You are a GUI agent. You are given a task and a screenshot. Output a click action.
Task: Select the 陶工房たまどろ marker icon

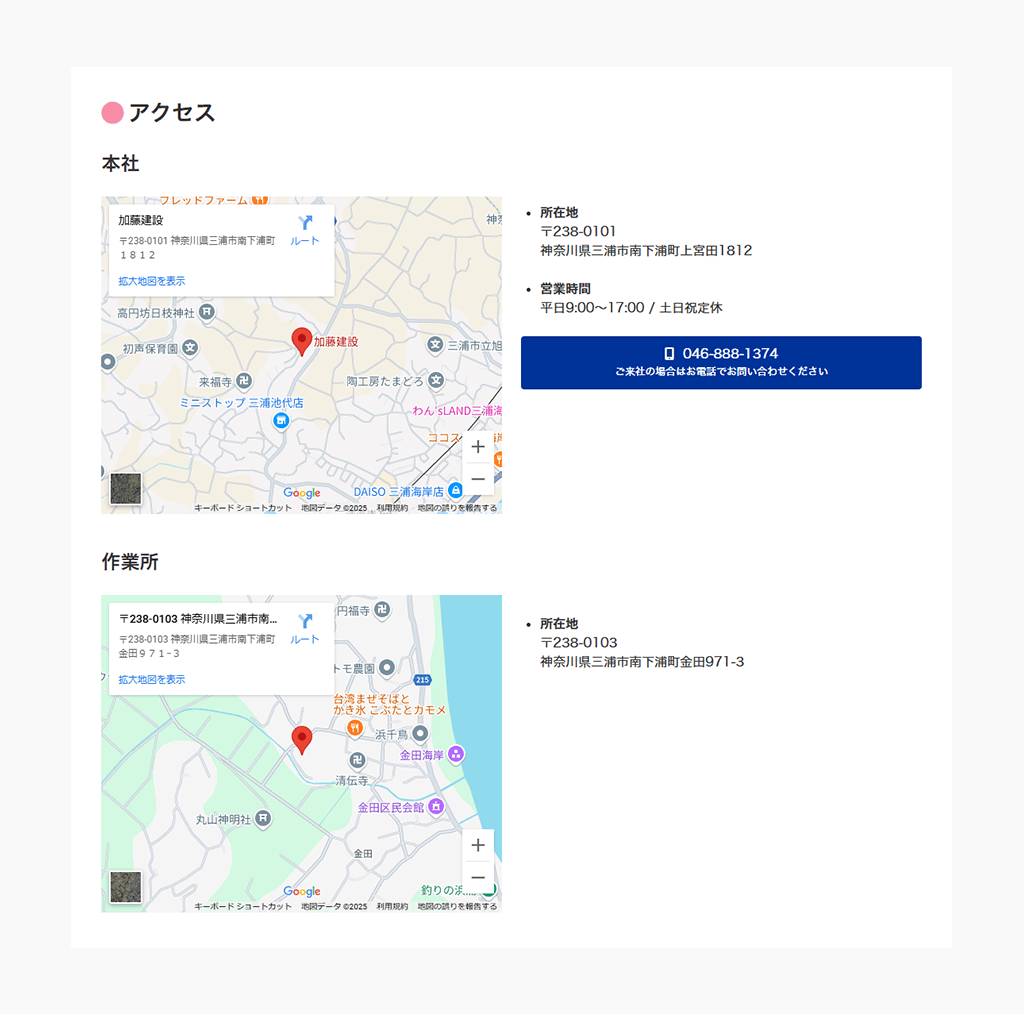click(x=436, y=380)
